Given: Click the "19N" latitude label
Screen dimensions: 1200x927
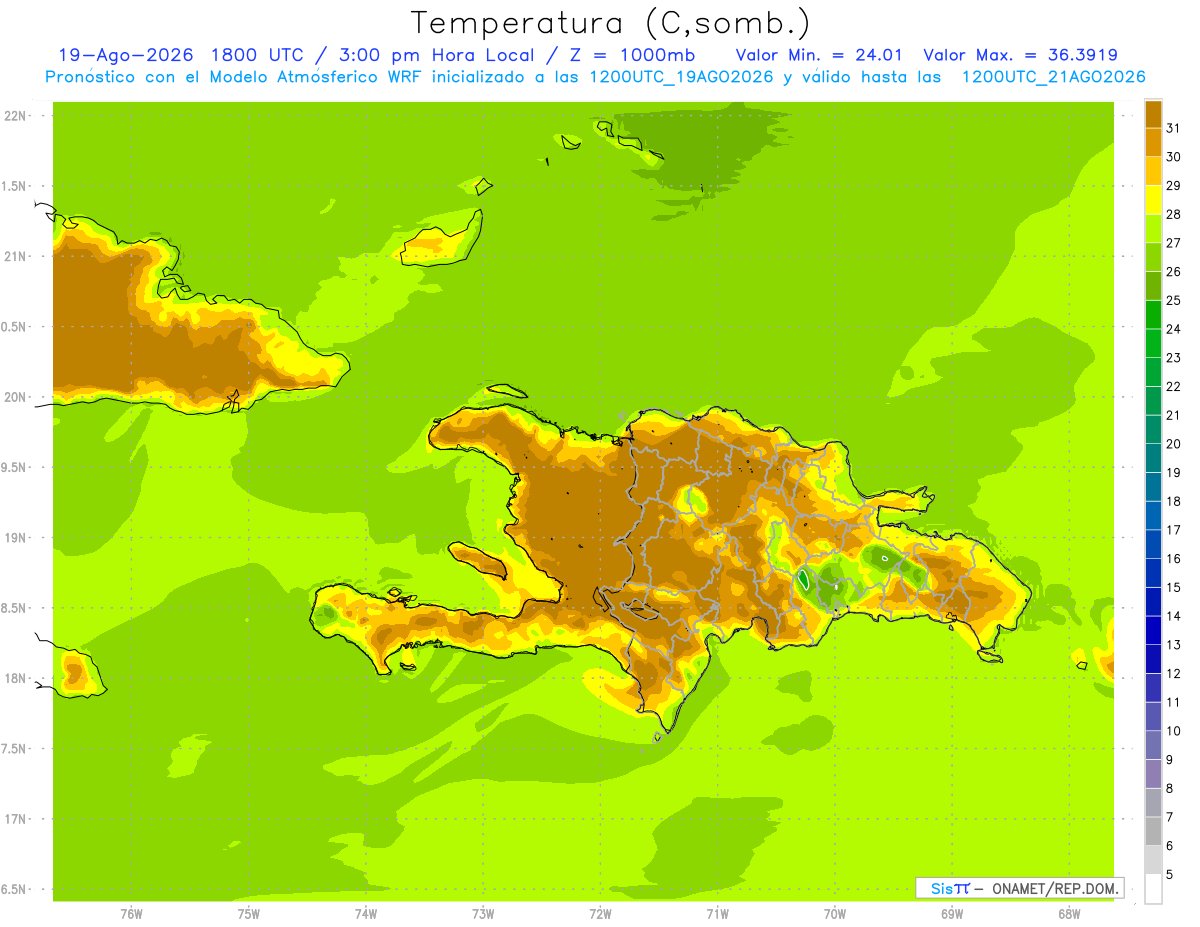Looking at the screenshot, I should coord(16,538).
